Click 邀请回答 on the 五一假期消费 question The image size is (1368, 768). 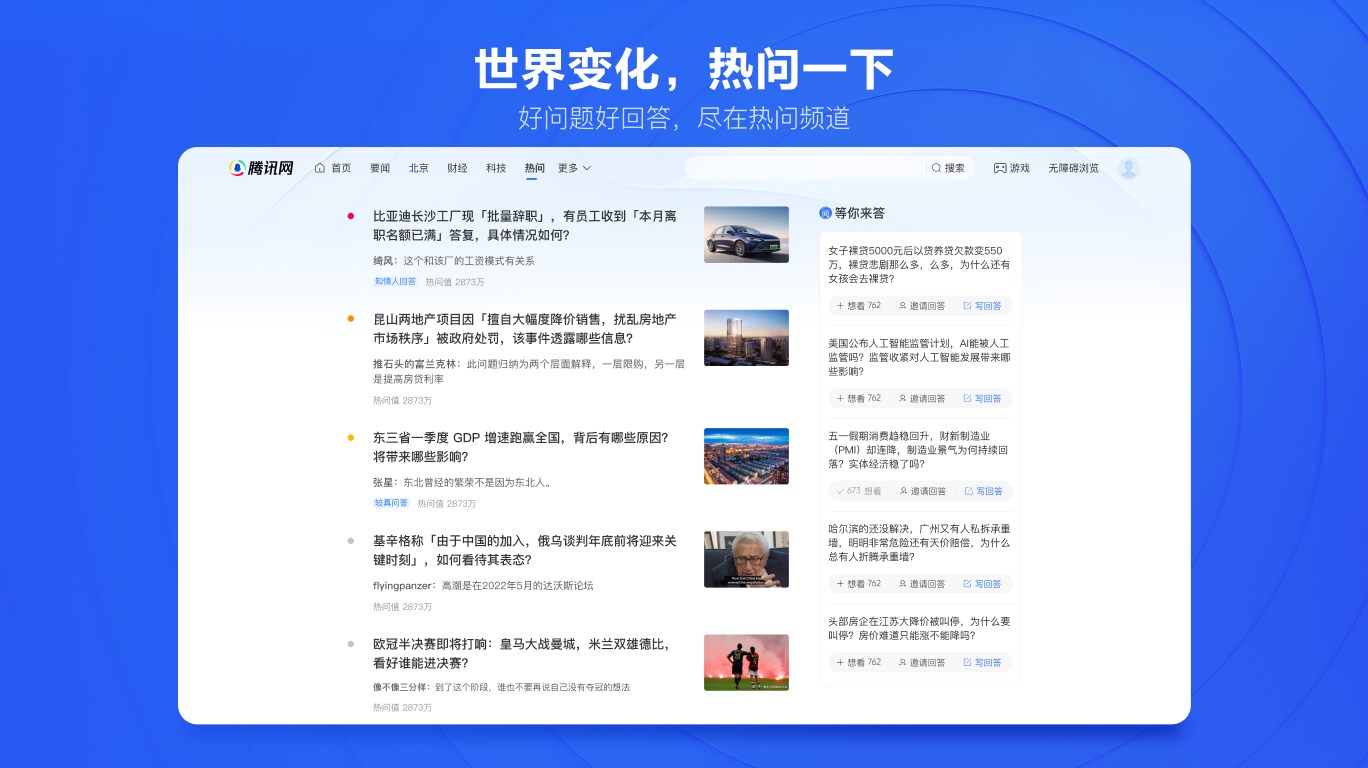pyautogui.click(x=923, y=491)
